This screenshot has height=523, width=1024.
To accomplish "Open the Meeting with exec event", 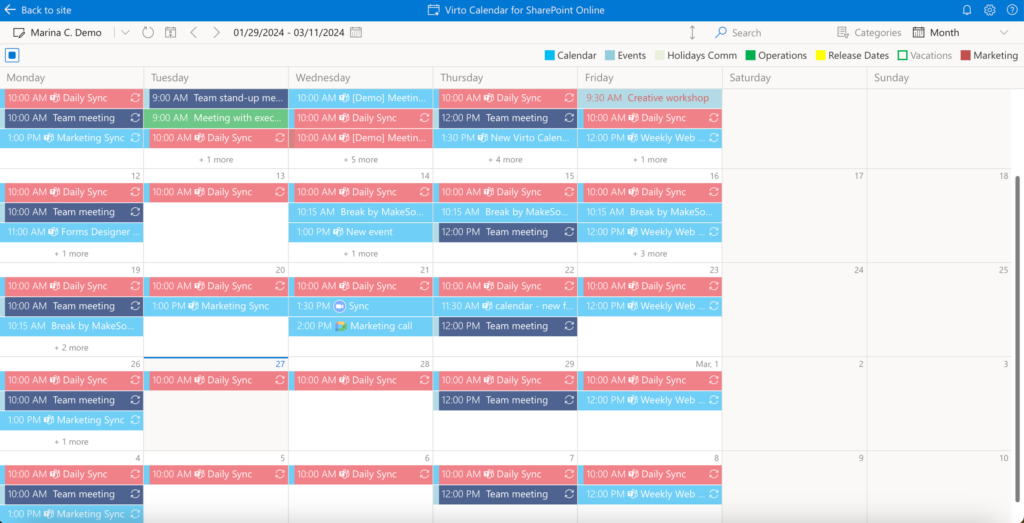I will (216, 118).
